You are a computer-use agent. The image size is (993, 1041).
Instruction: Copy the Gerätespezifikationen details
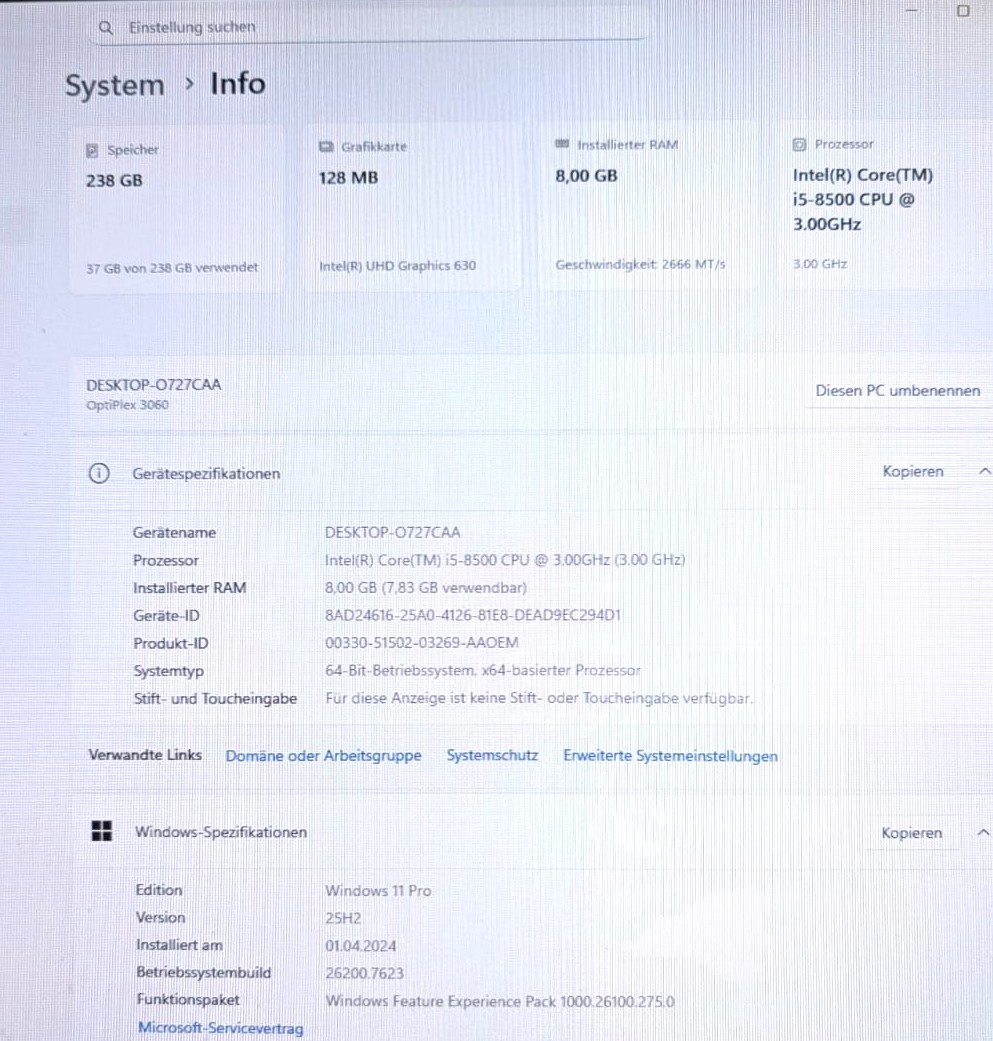[913, 471]
